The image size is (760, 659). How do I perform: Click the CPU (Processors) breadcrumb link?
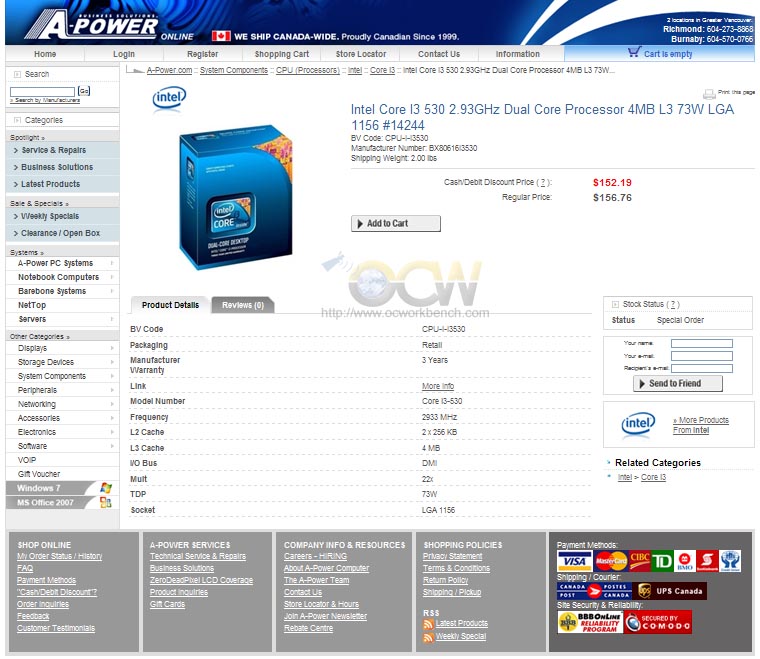point(308,70)
